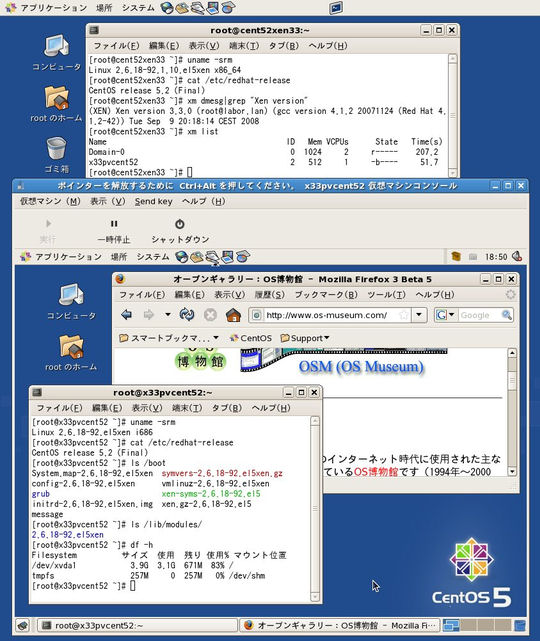Click guest terminal scrollbar grip

315,509
